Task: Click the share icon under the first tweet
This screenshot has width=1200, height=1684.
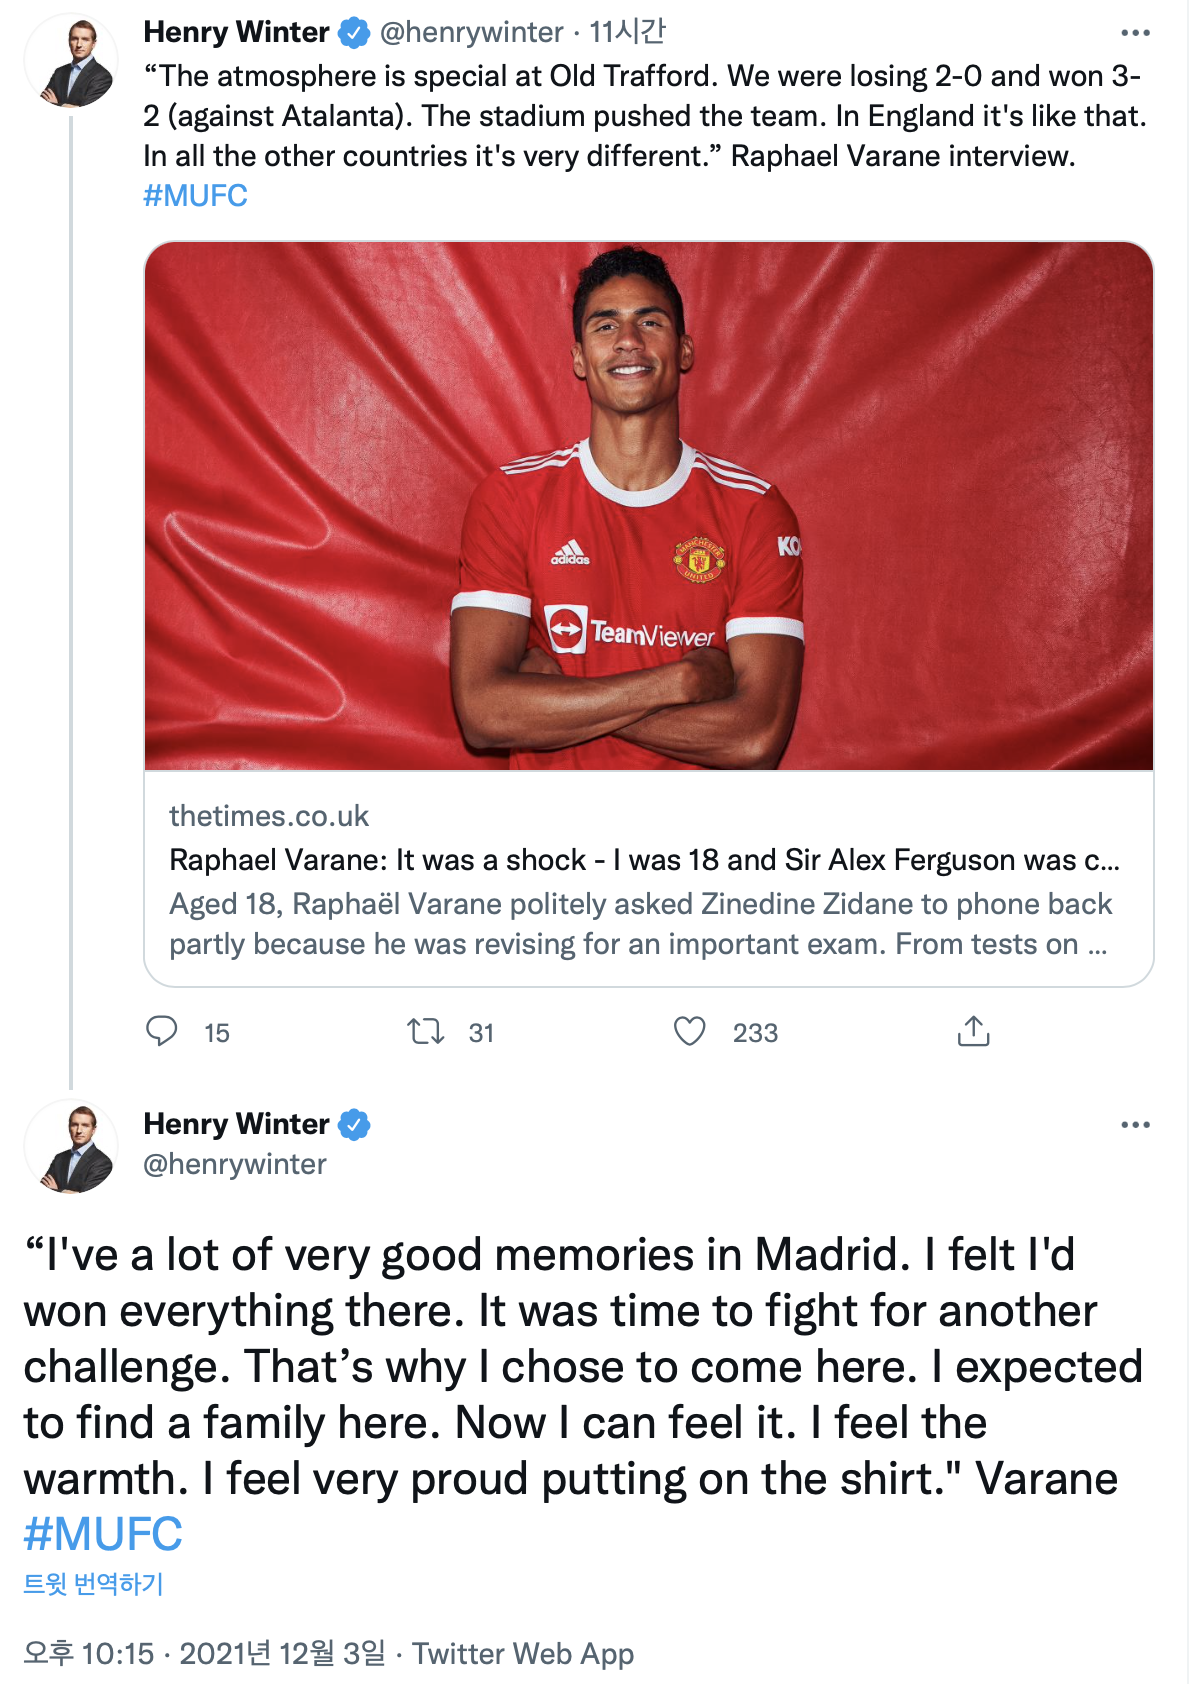Action: click(973, 1031)
